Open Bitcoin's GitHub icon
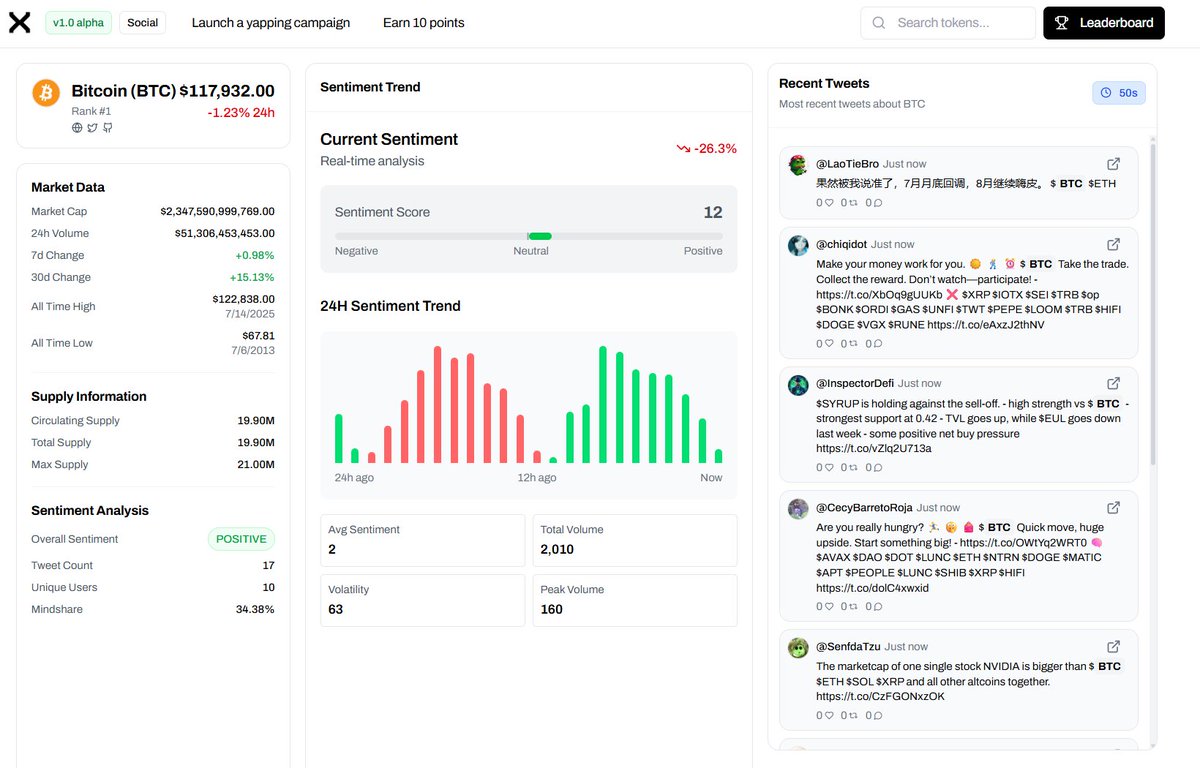The width and height of the screenshot is (1200, 768). [108, 128]
